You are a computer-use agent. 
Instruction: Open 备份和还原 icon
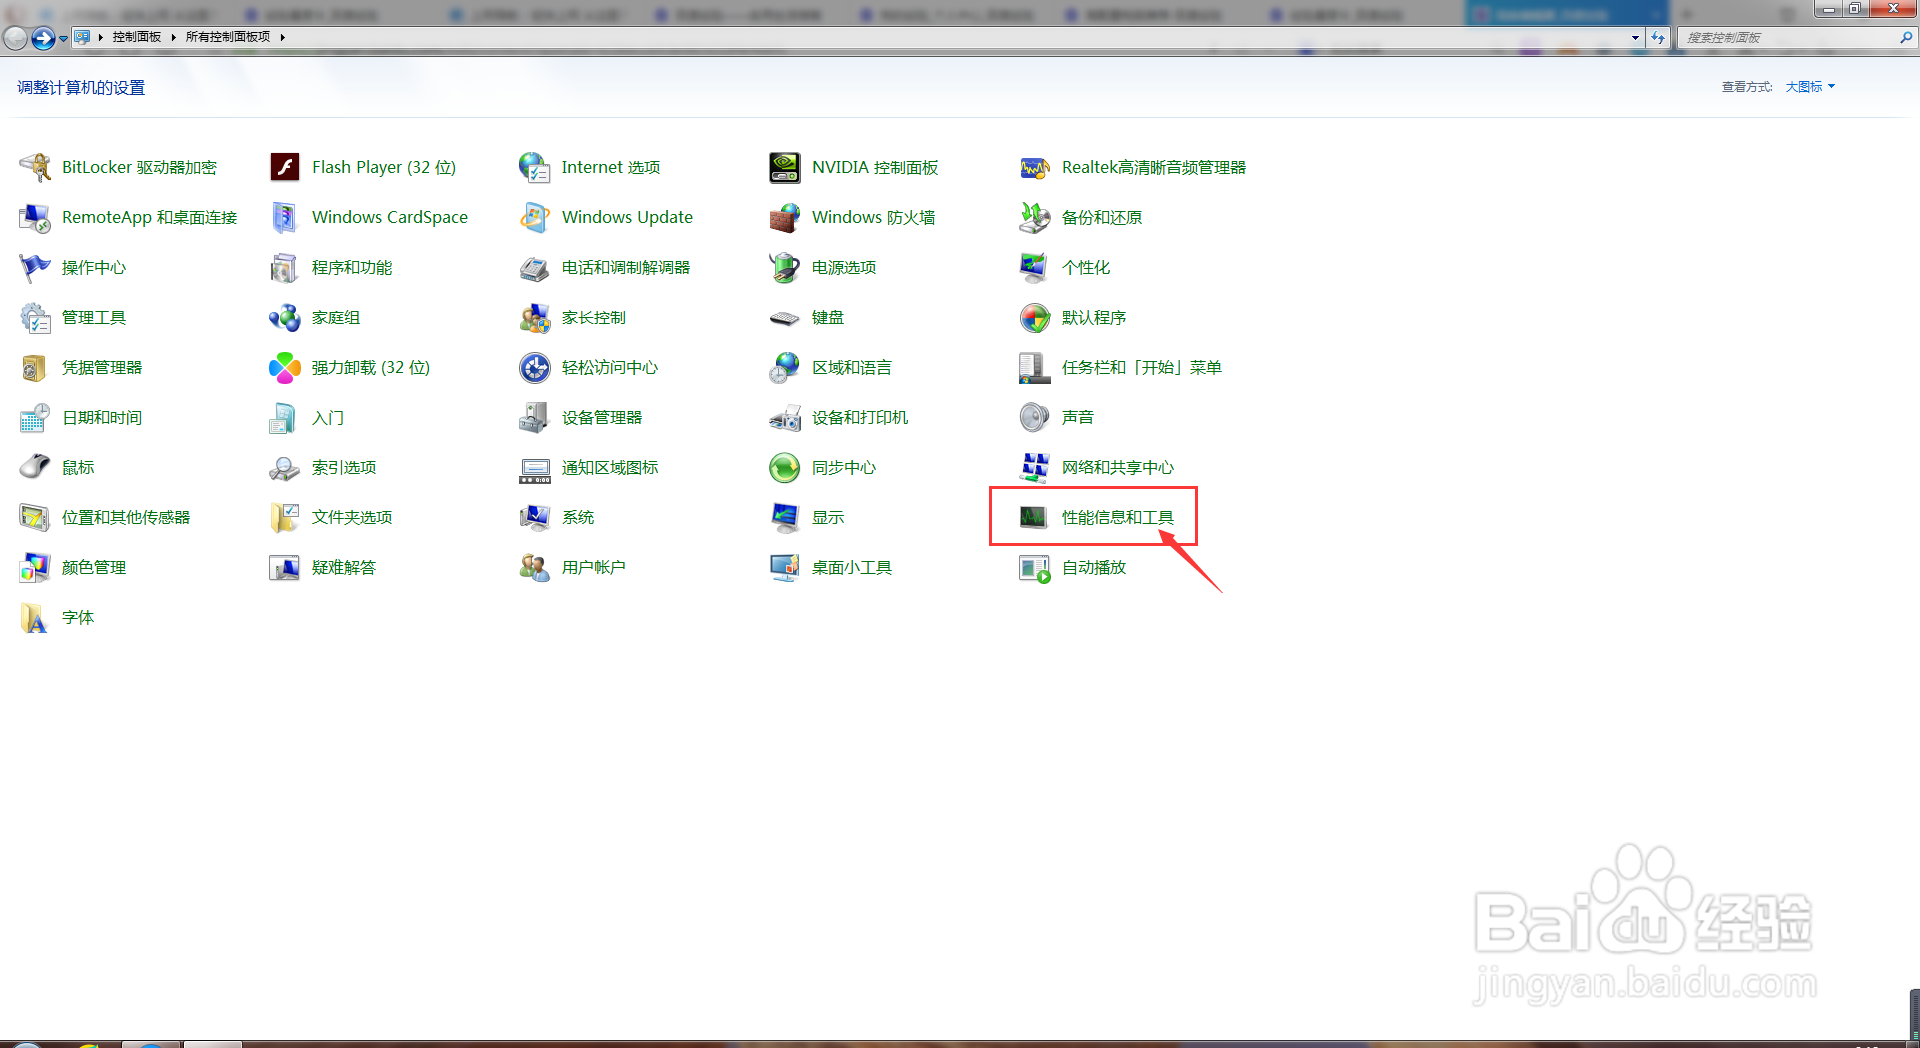click(1035, 217)
